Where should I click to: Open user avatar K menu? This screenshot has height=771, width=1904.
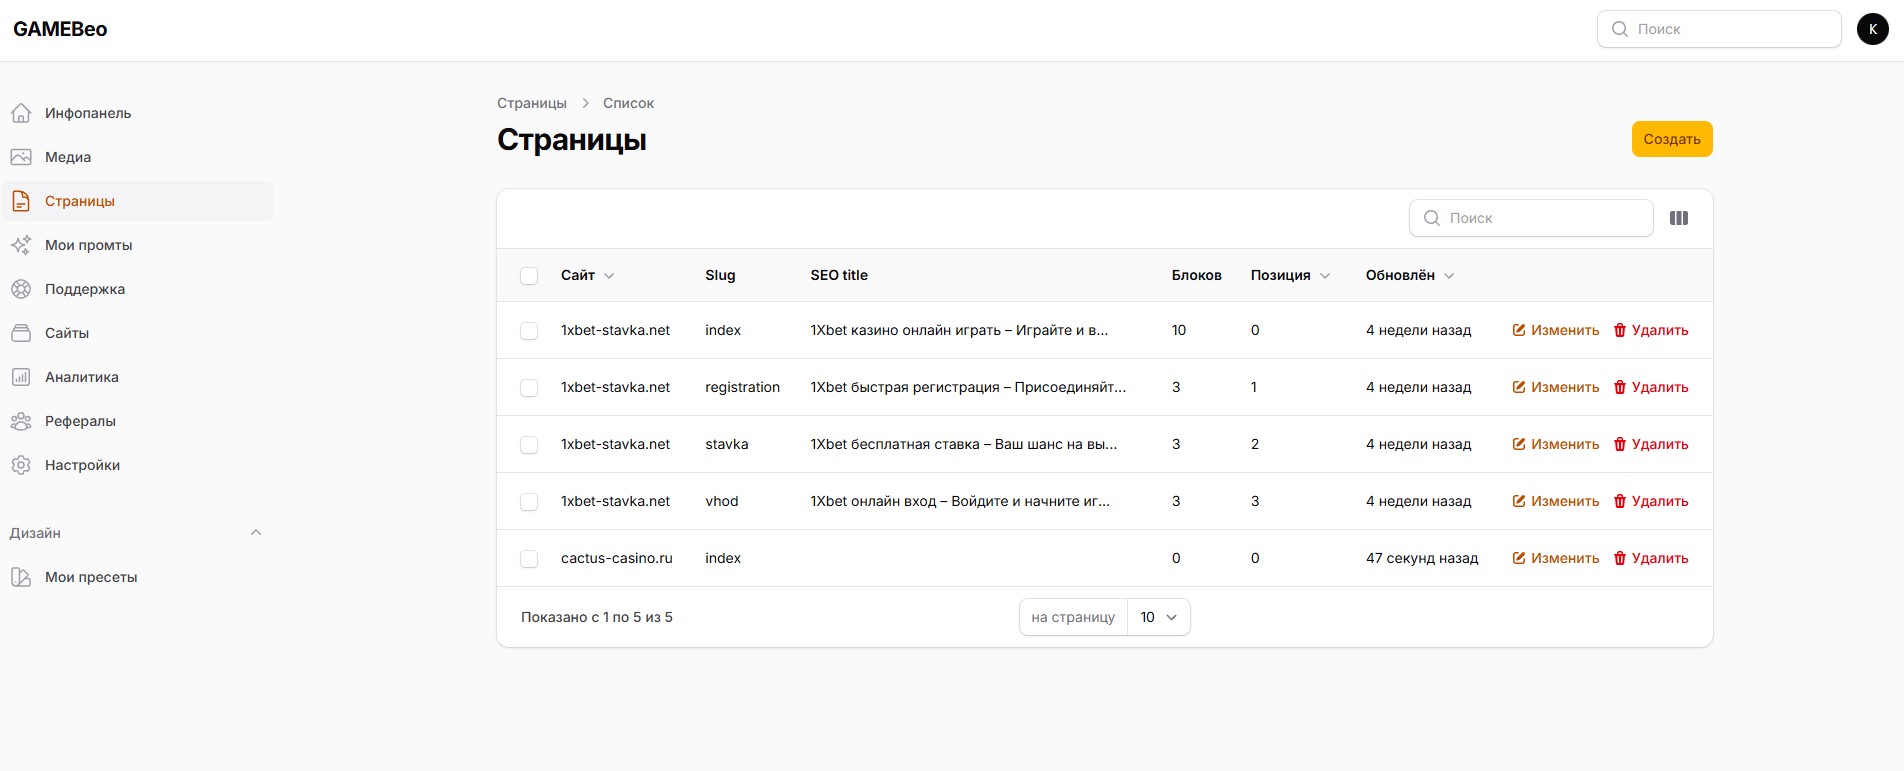[x=1873, y=29]
